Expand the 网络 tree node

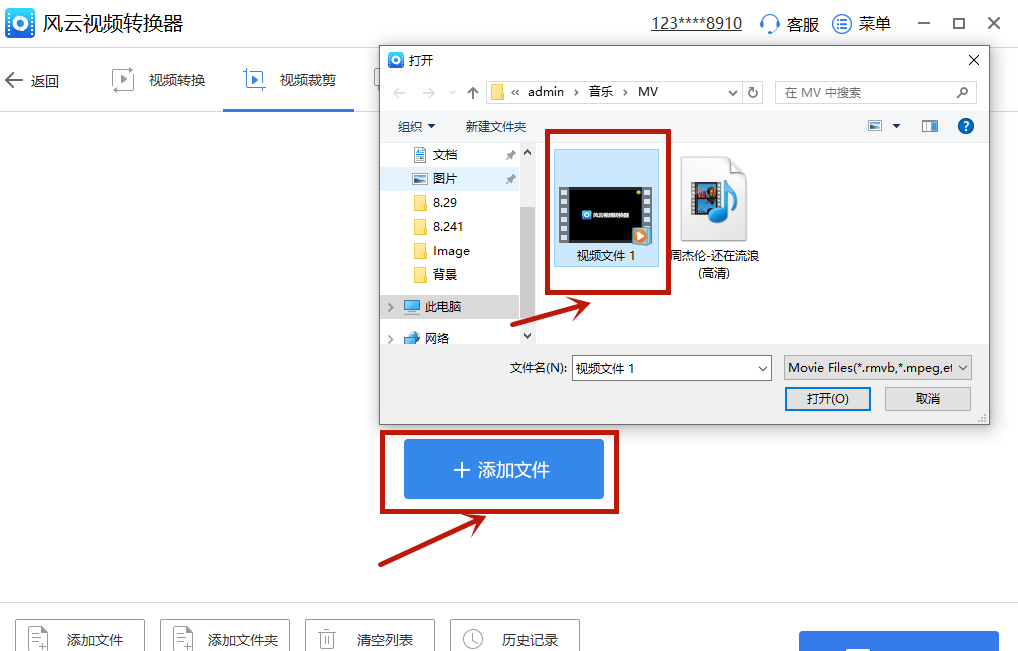pyautogui.click(x=390, y=339)
